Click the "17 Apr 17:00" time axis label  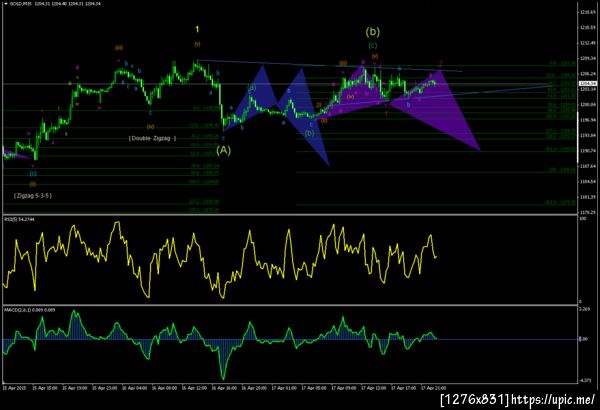pyautogui.click(x=403, y=388)
